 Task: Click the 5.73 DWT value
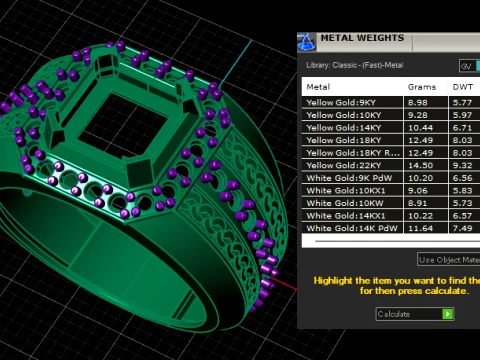[462, 203]
